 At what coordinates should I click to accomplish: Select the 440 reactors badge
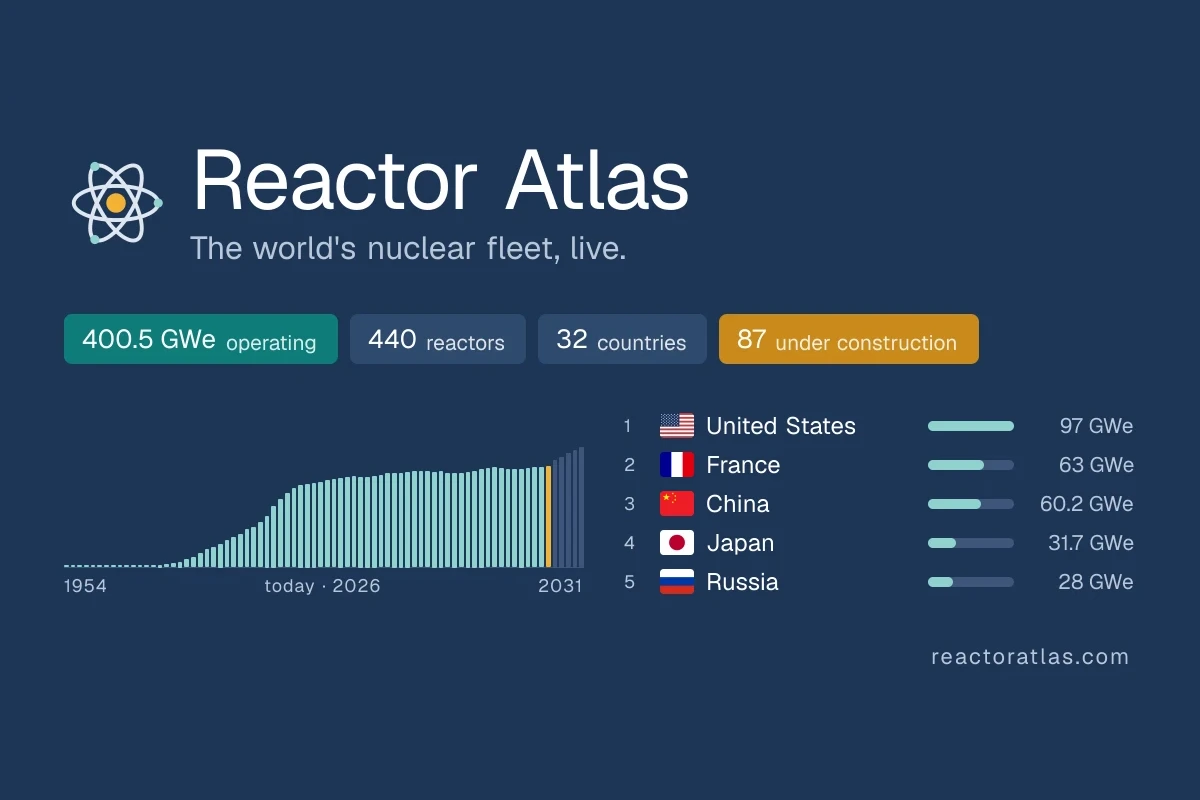(x=437, y=339)
